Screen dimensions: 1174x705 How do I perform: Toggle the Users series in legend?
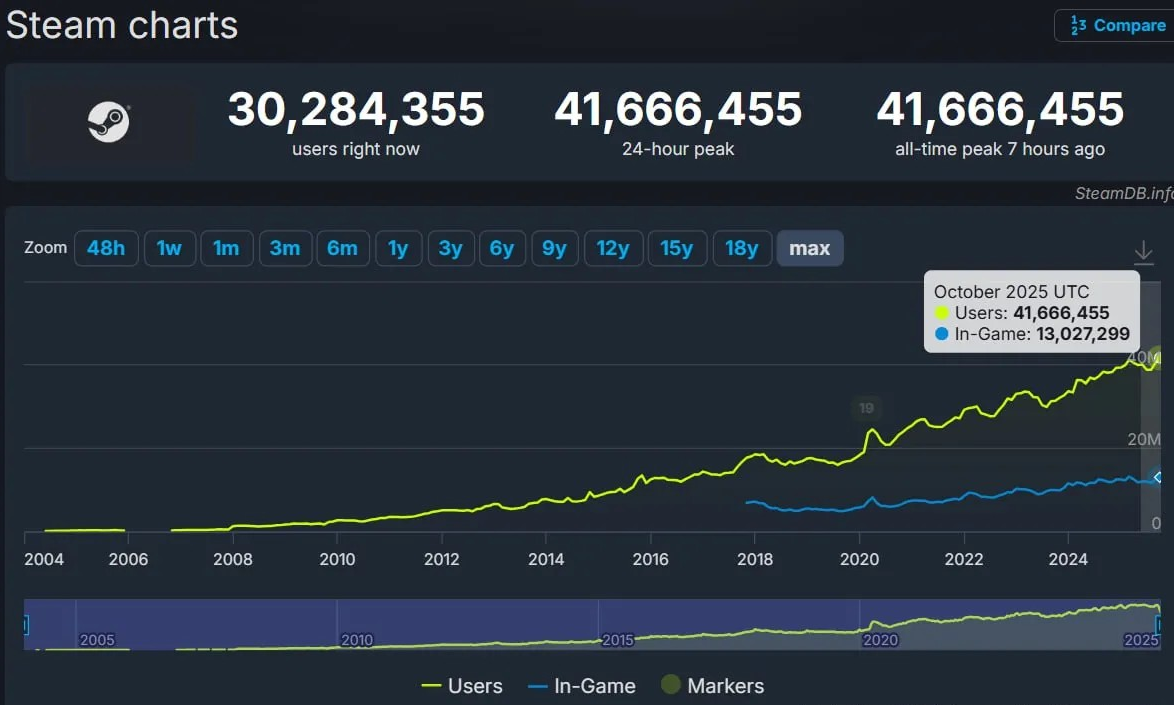pyautogui.click(x=462, y=686)
